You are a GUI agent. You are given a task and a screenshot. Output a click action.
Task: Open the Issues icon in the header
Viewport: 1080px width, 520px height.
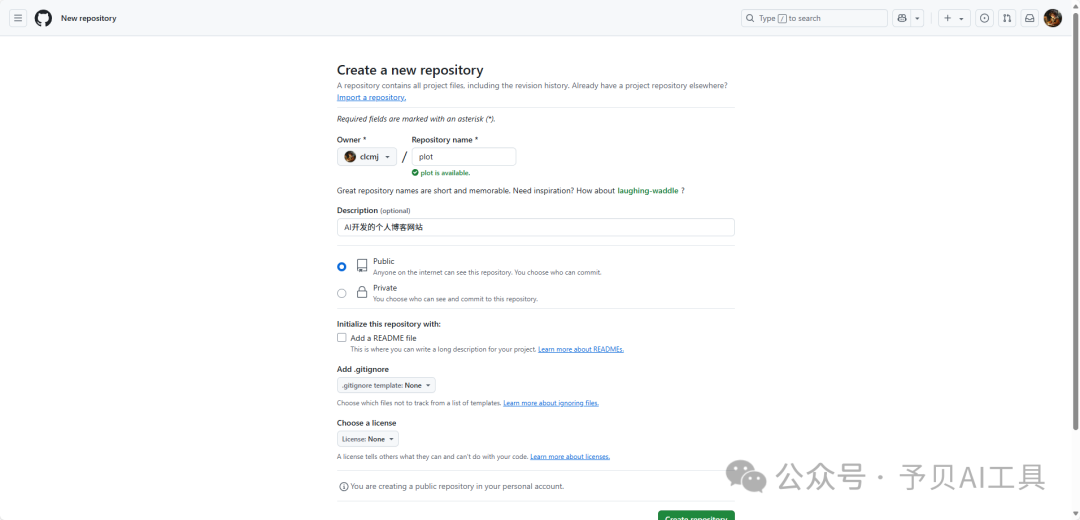coord(984,18)
